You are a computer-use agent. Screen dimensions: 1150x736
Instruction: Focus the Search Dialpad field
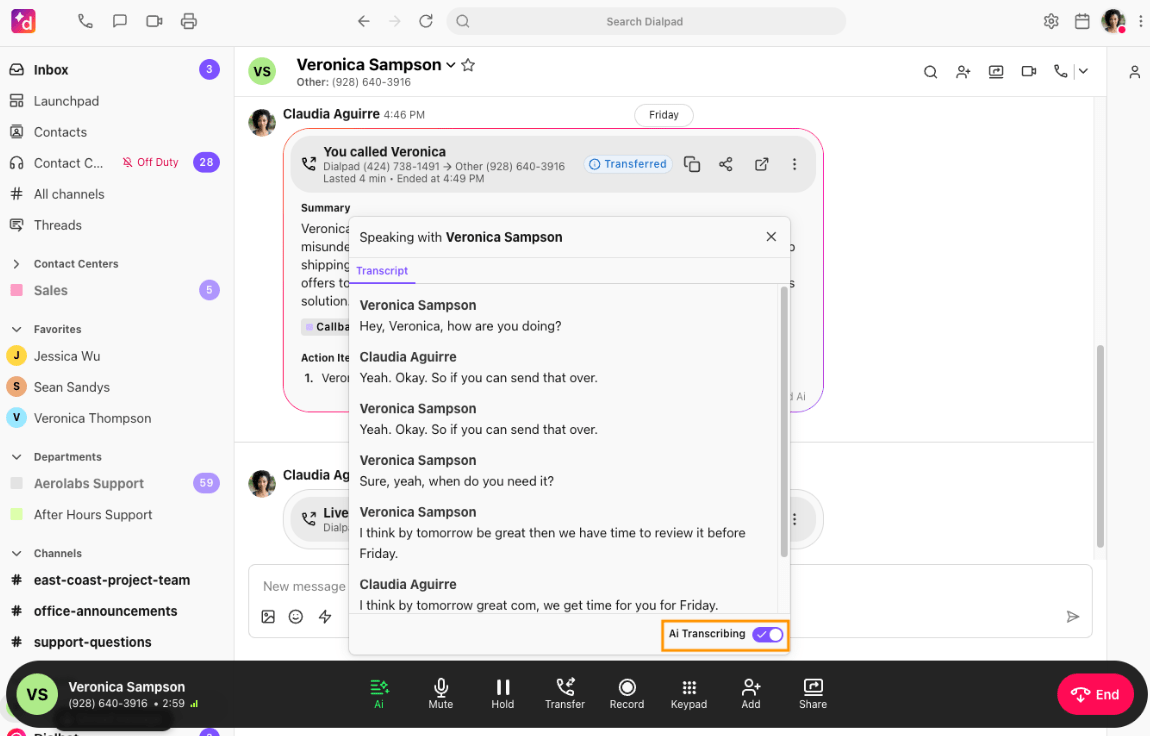point(645,21)
